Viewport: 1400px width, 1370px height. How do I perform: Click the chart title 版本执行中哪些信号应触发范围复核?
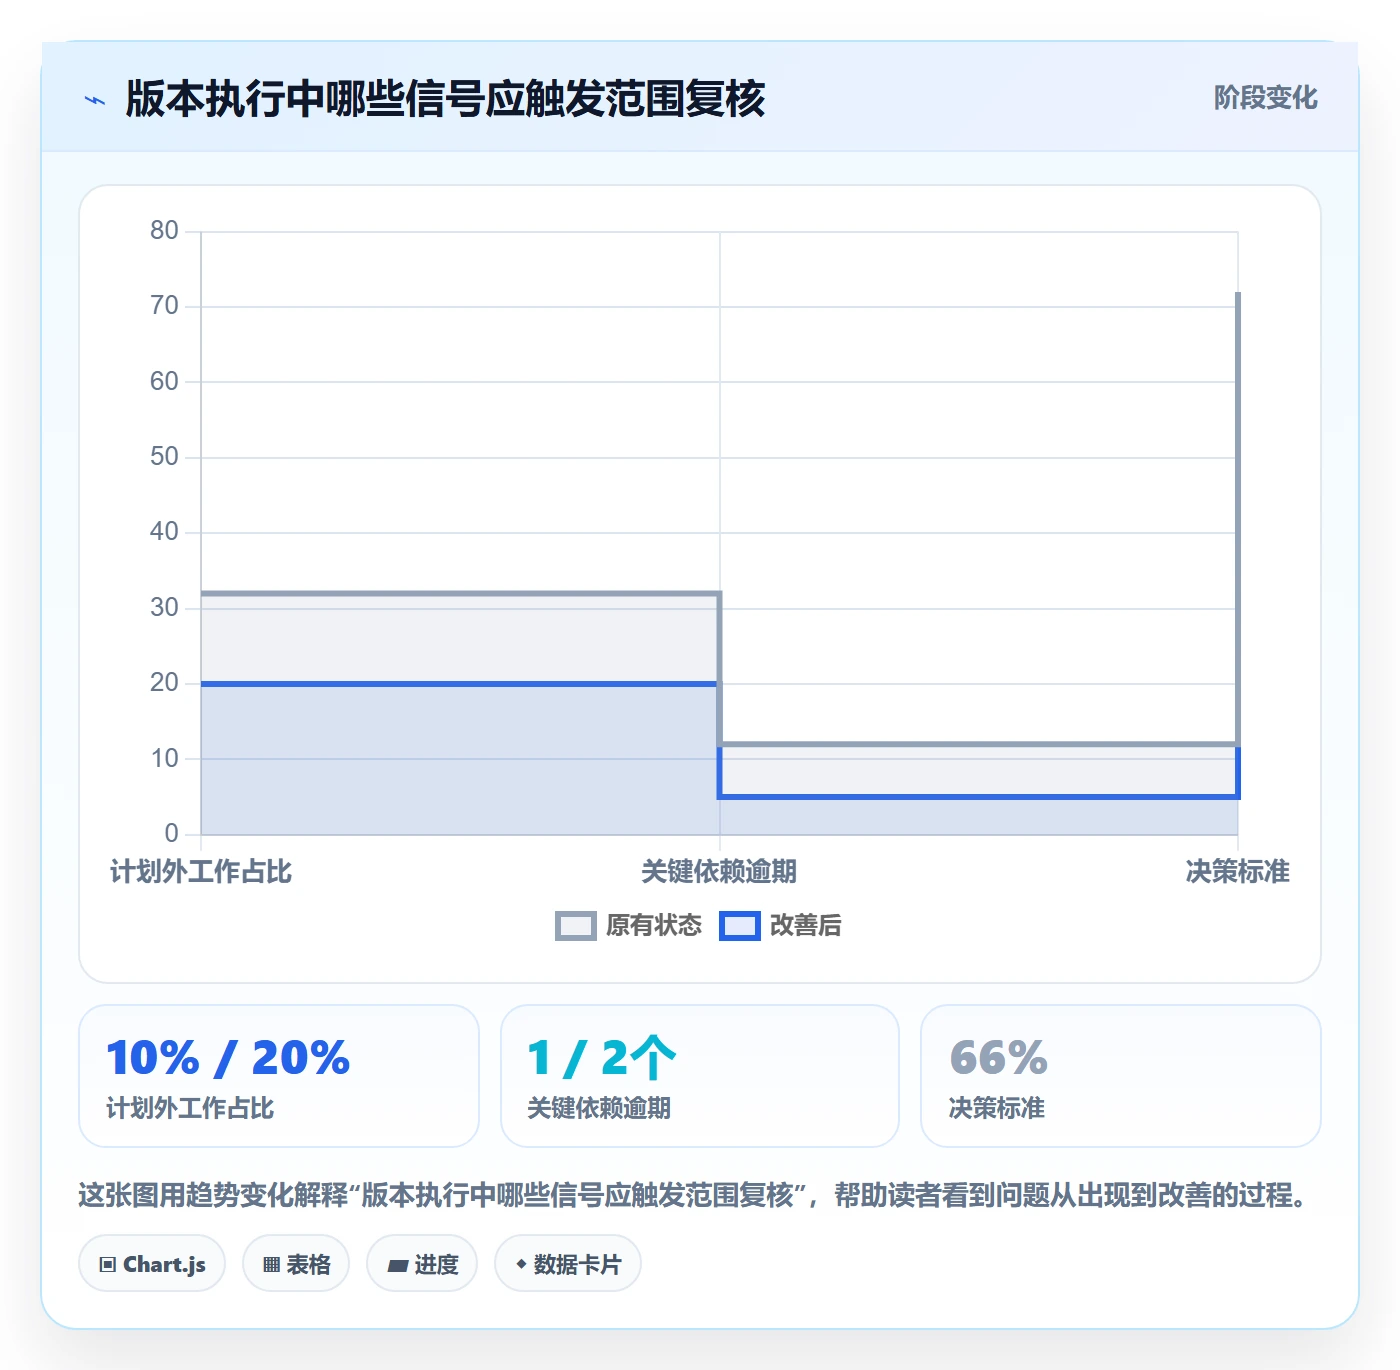click(445, 99)
